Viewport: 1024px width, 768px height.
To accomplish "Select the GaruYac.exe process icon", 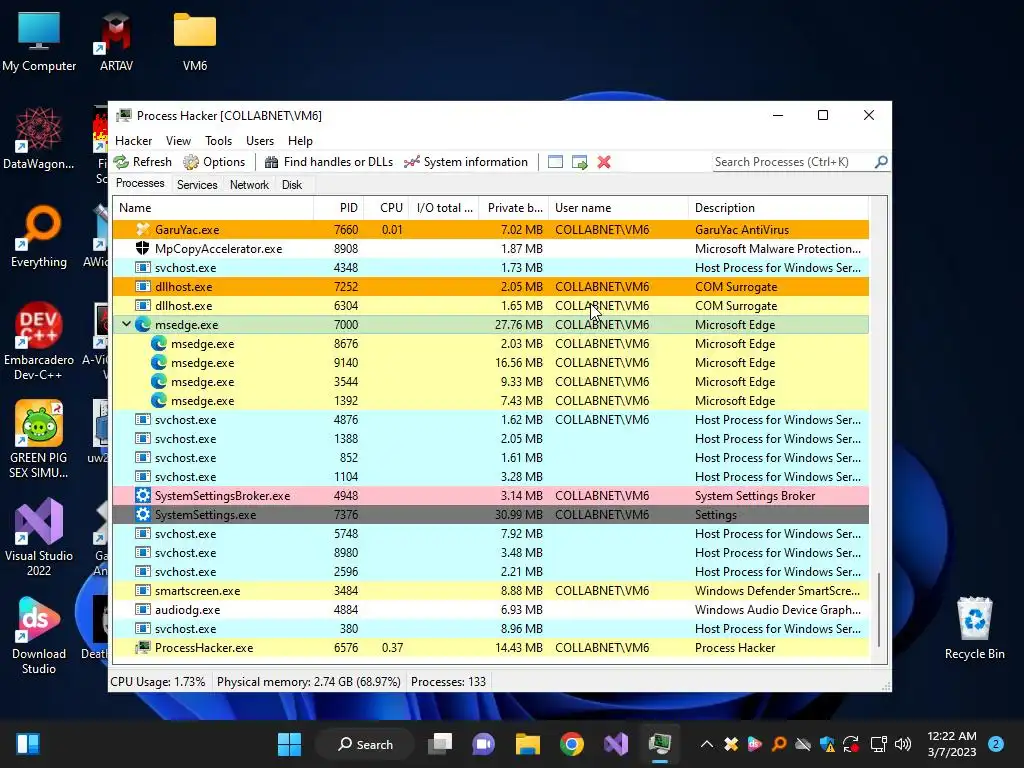I will (x=142, y=229).
